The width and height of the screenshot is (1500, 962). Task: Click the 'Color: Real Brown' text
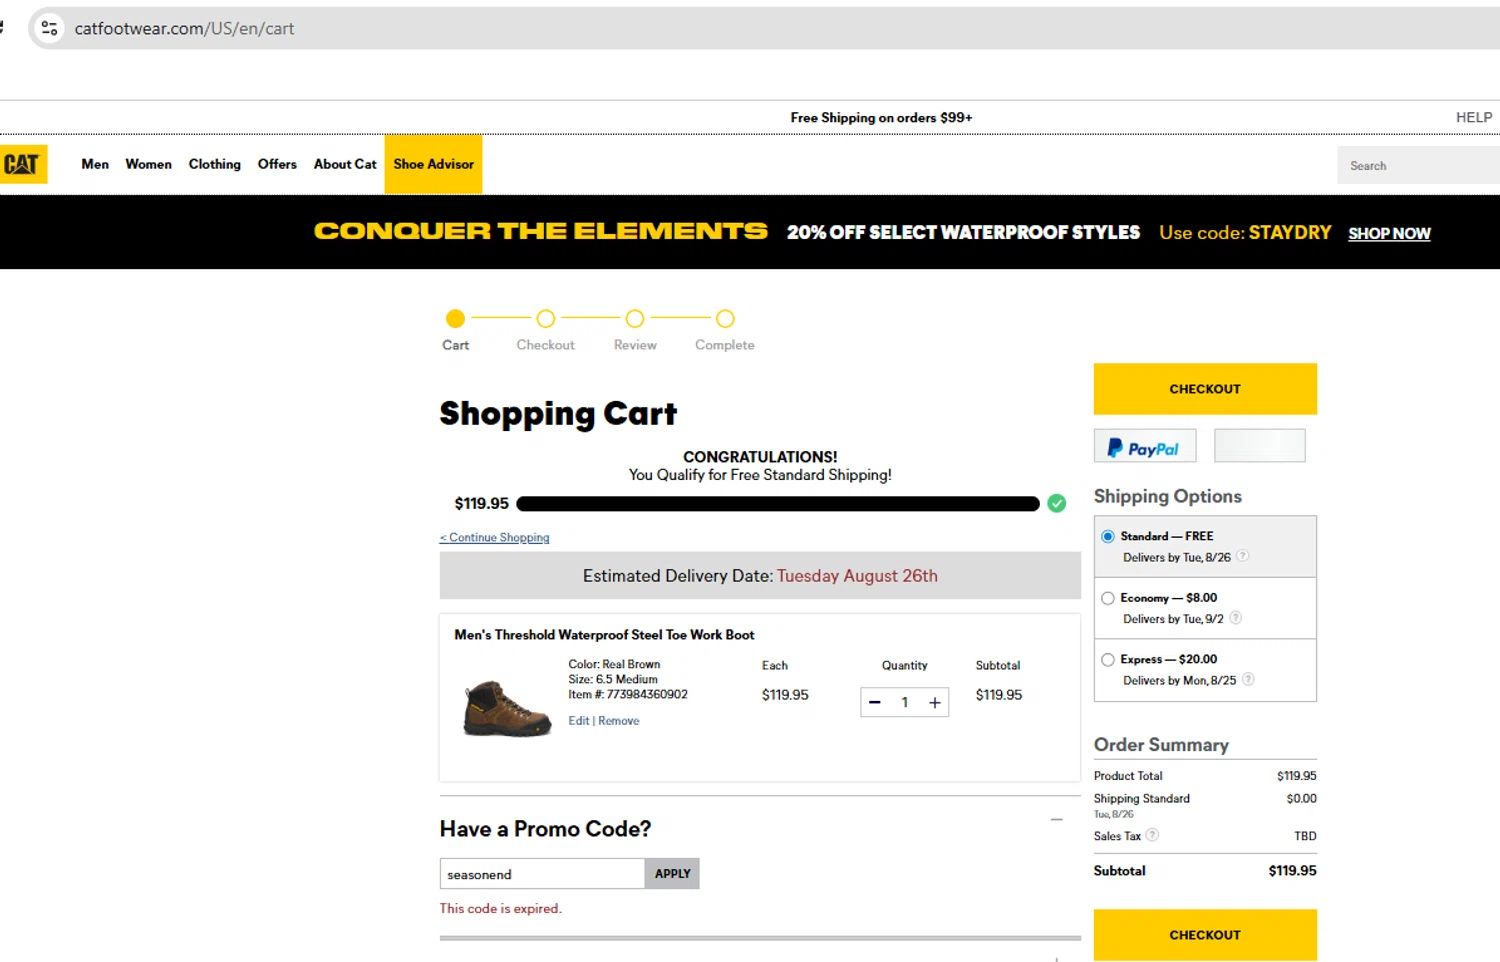click(614, 664)
